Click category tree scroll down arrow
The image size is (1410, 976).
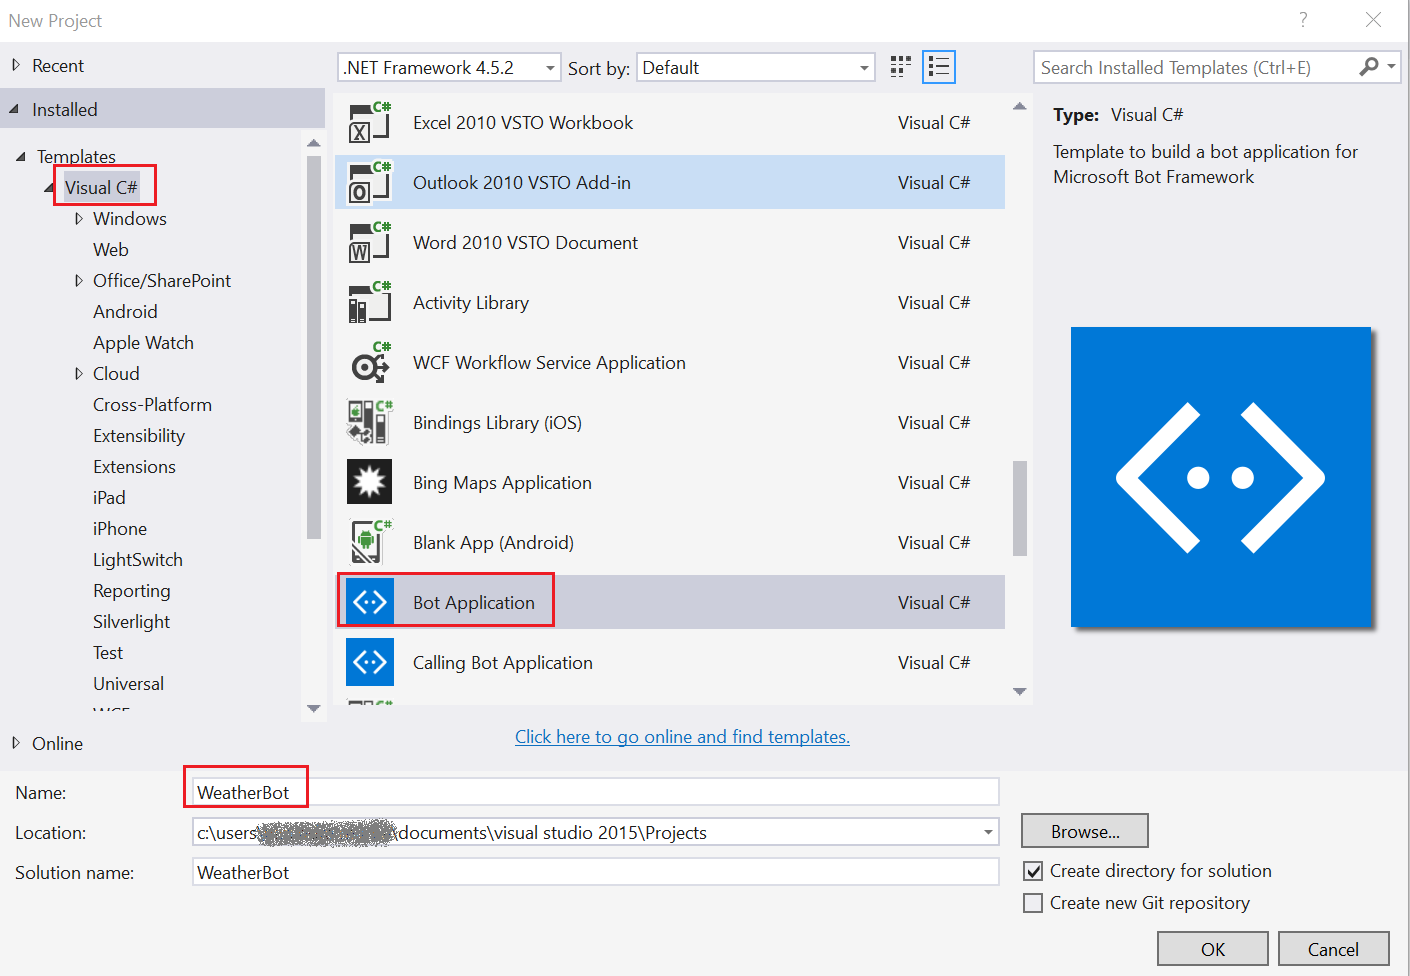[x=314, y=708]
